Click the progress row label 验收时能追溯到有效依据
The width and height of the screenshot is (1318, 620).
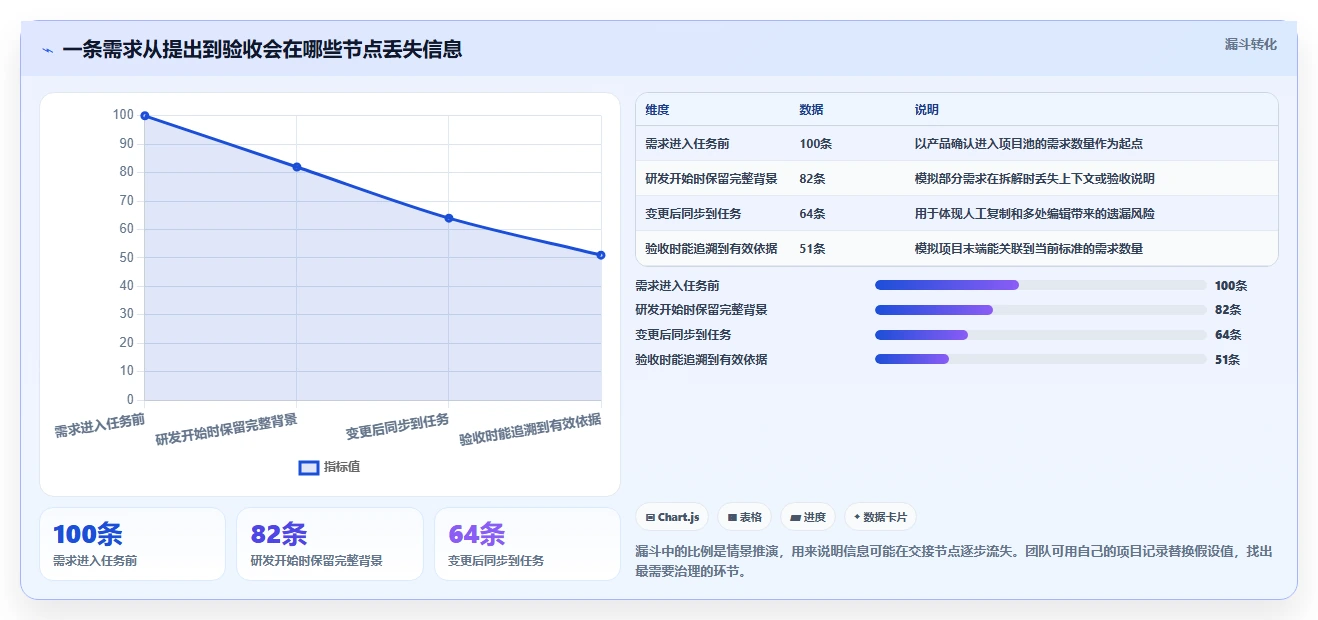(701, 359)
